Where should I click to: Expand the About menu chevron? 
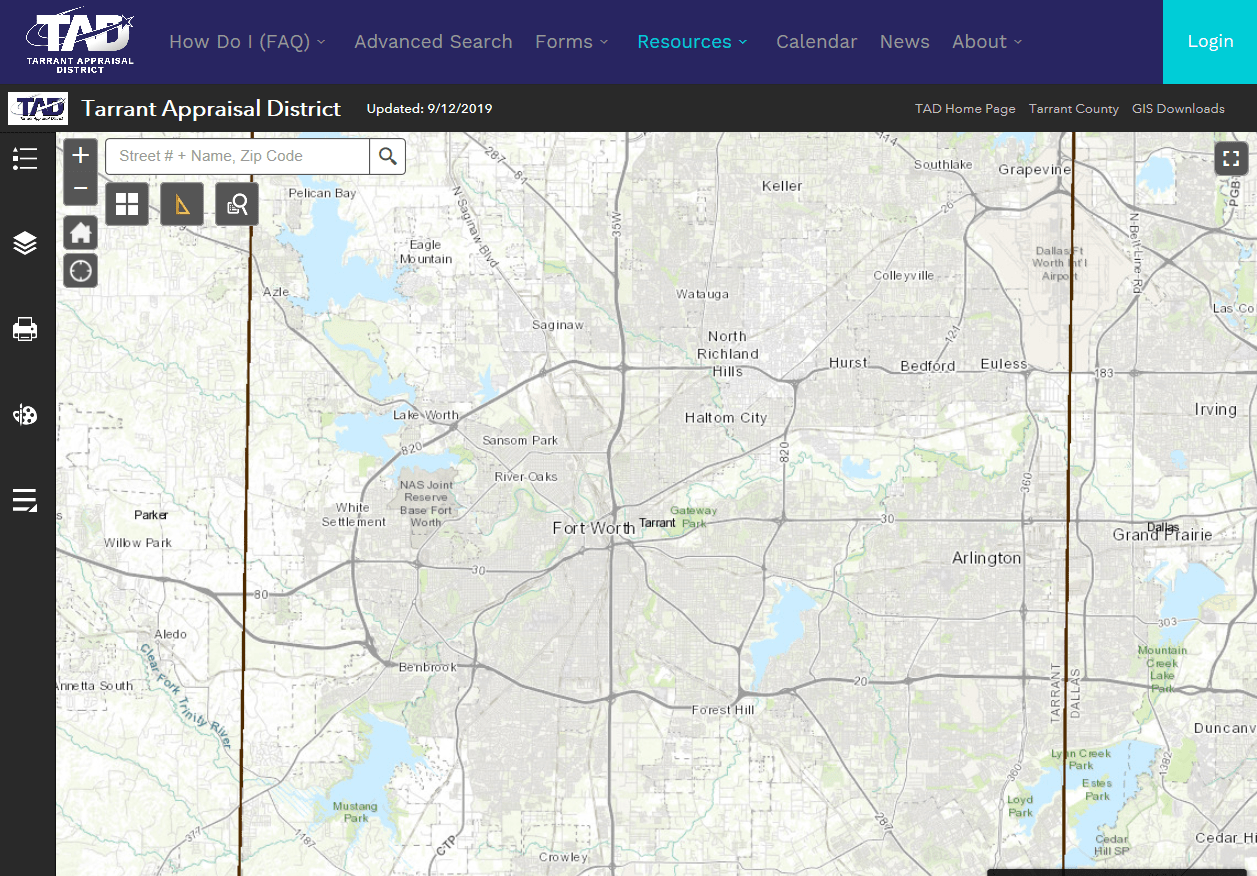(x=1017, y=42)
